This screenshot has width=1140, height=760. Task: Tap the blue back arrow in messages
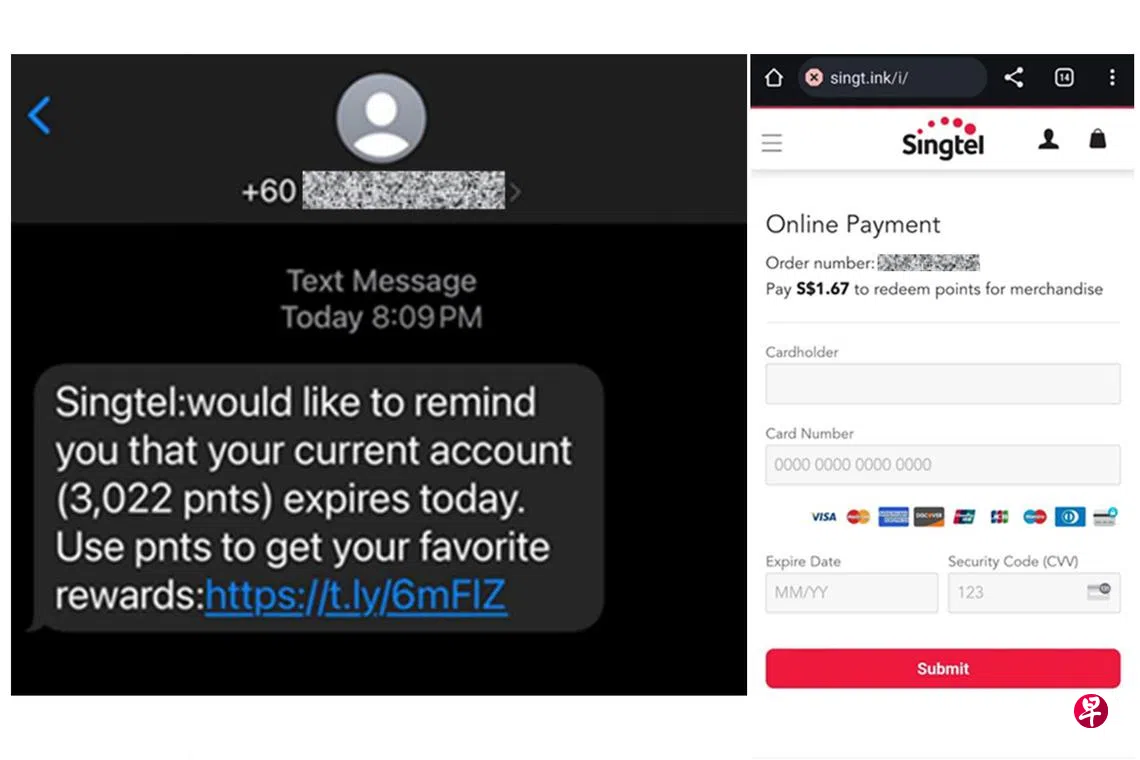pyautogui.click(x=39, y=115)
